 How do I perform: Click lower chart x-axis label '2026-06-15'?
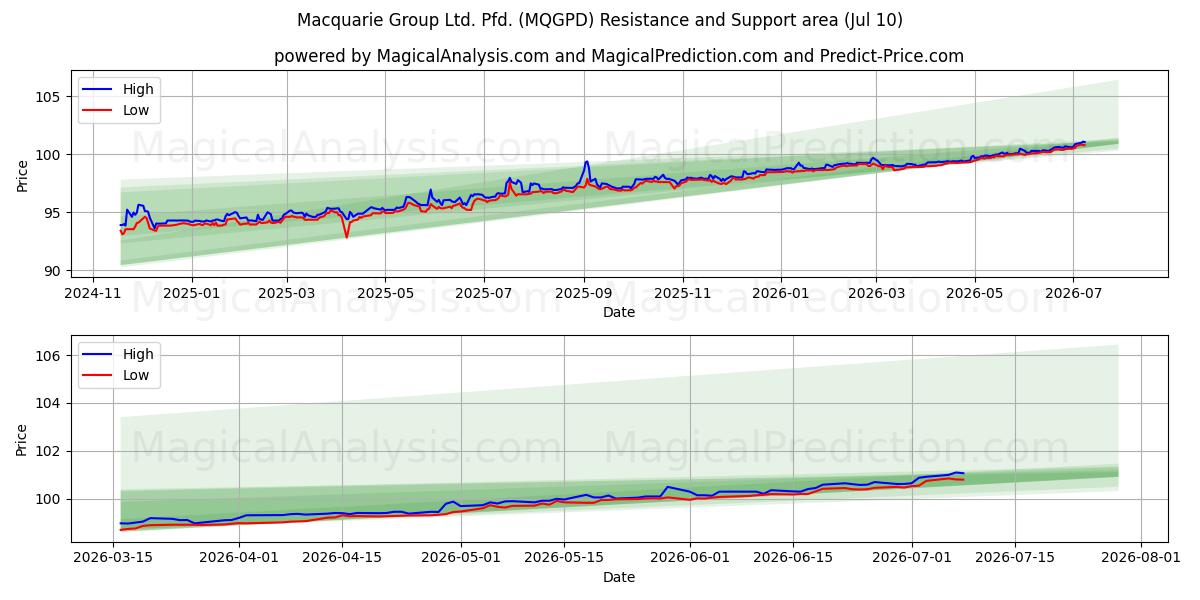click(x=793, y=559)
